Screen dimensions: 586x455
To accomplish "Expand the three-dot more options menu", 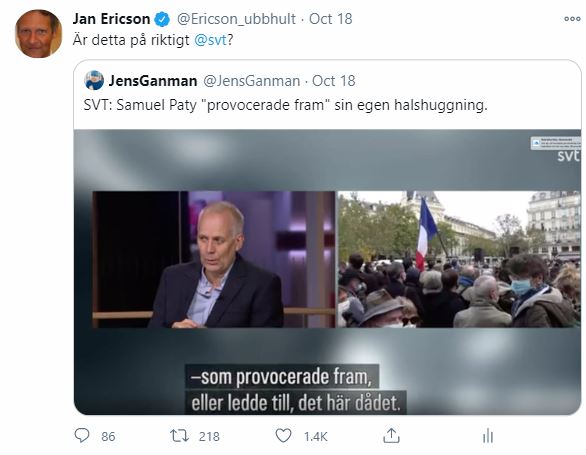I will click(x=572, y=19).
